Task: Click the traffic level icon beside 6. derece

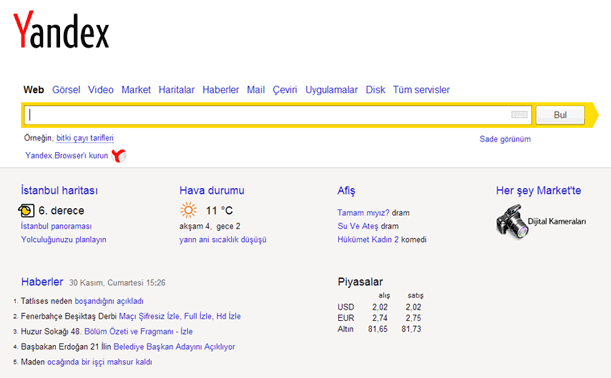Action: 26,210
